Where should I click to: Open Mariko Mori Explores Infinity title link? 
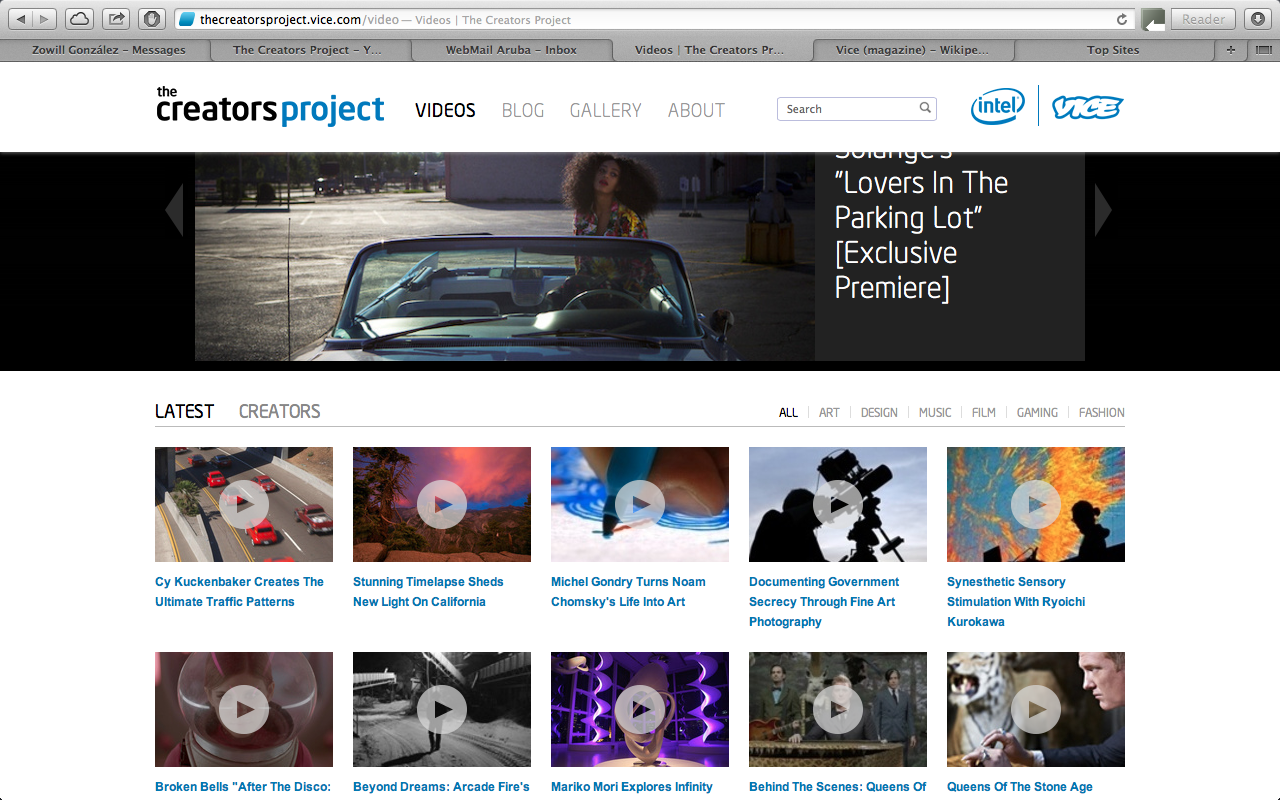[x=632, y=787]
